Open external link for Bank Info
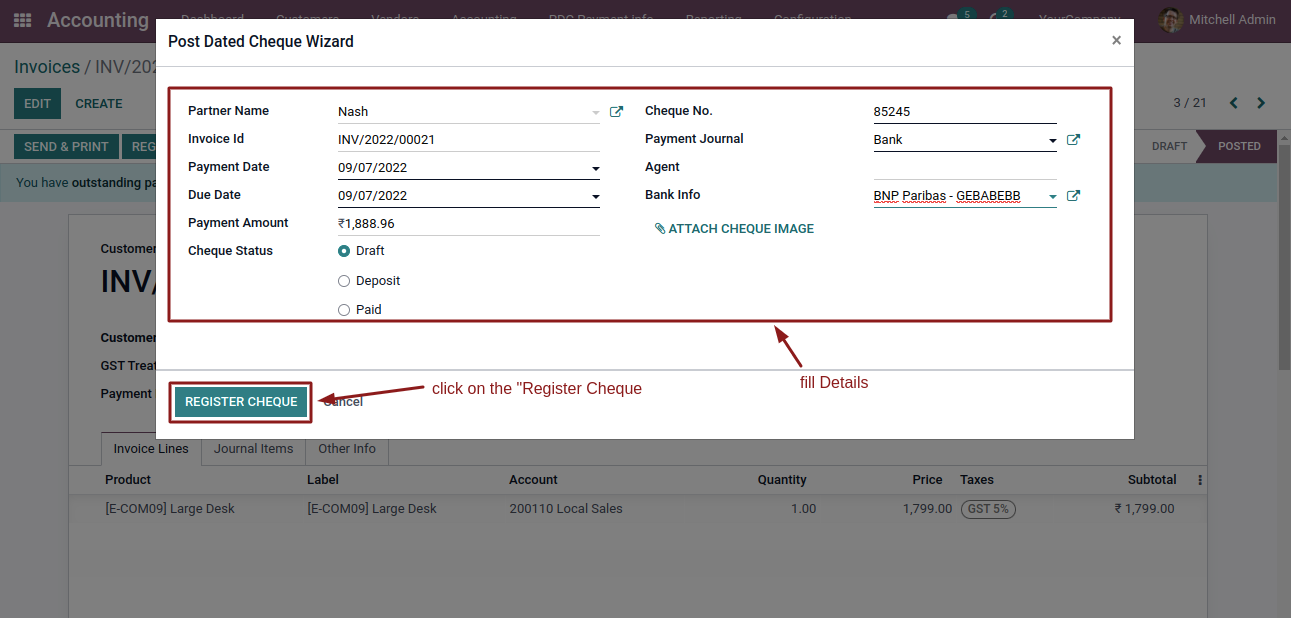Screen dimensions: 1291x618 tap(1073, 196)
